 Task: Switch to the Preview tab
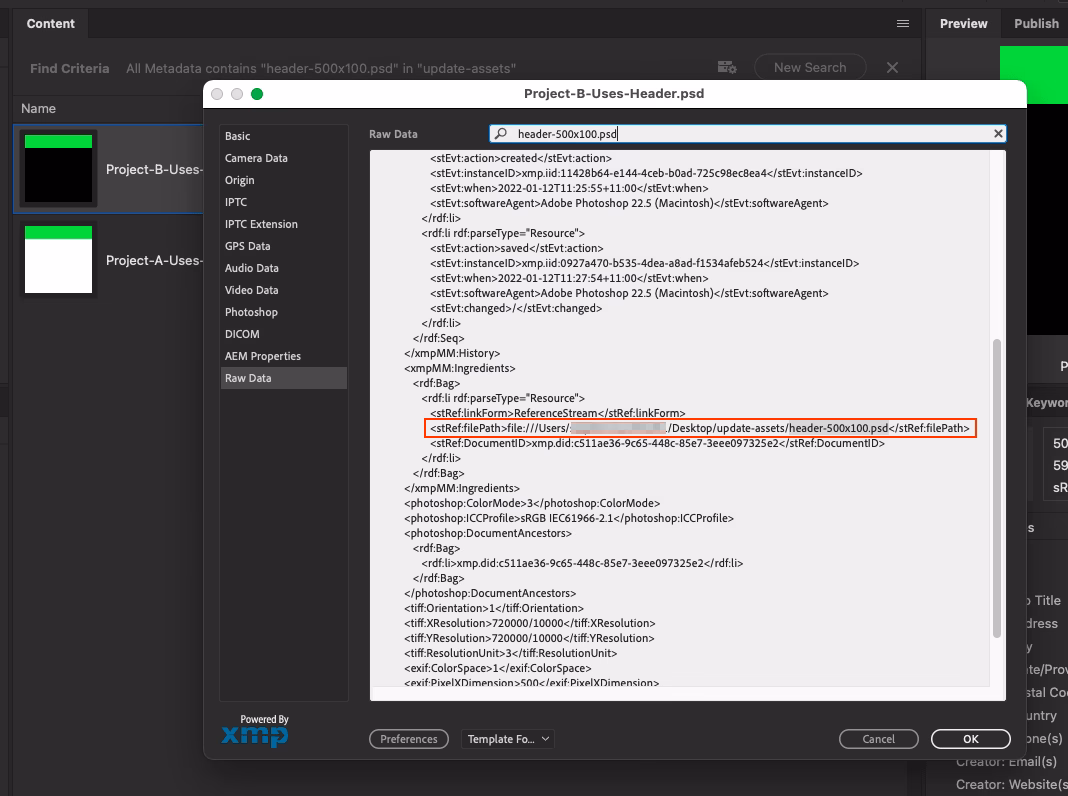962,23
